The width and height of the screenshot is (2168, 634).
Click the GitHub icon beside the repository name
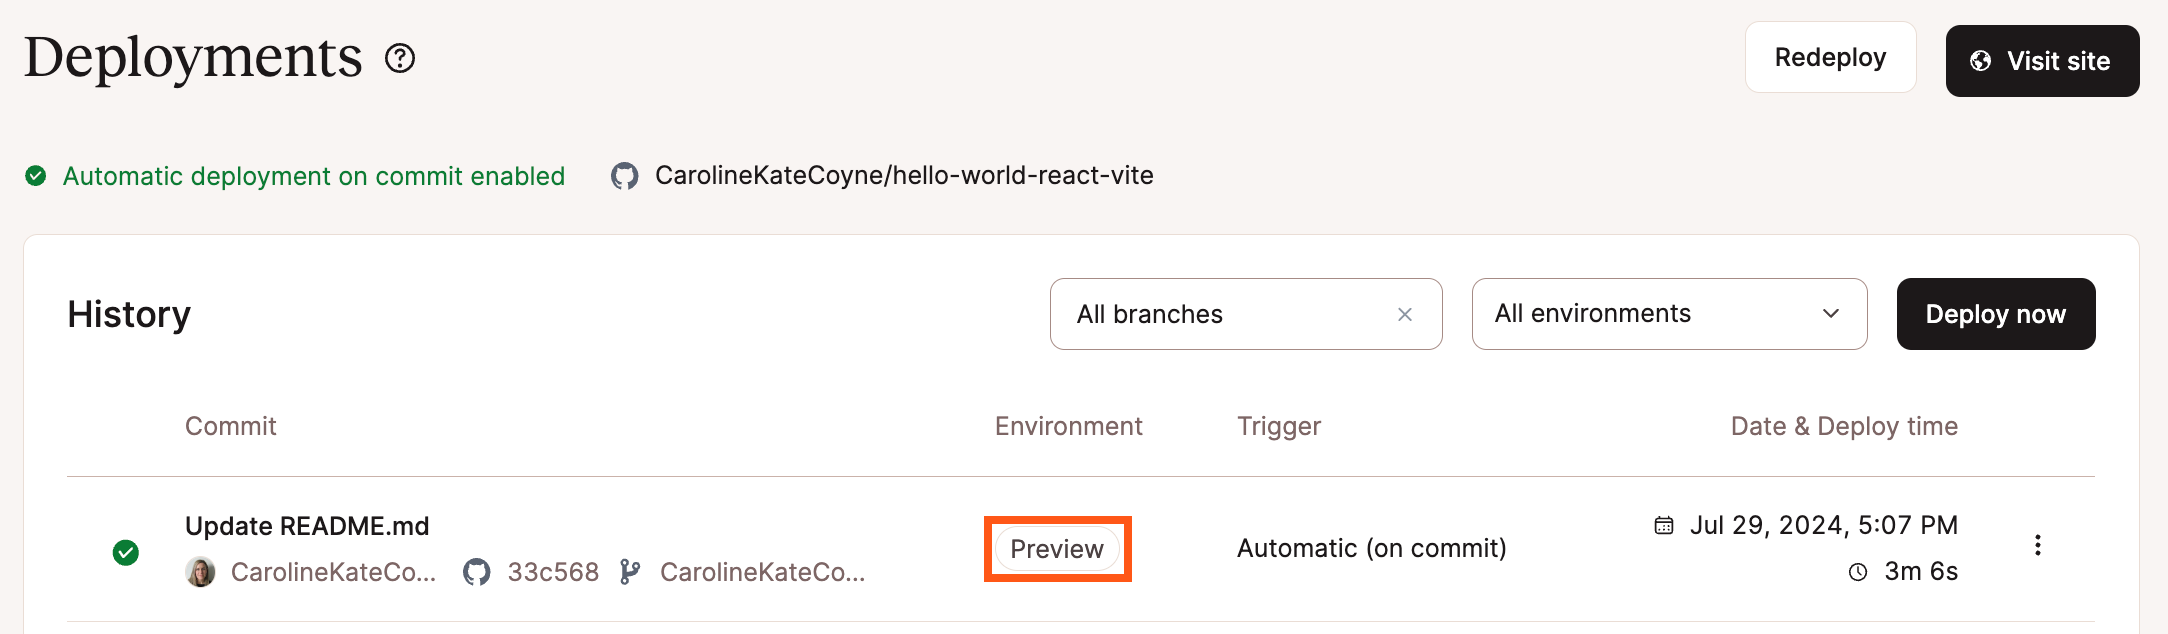[625, 176]
